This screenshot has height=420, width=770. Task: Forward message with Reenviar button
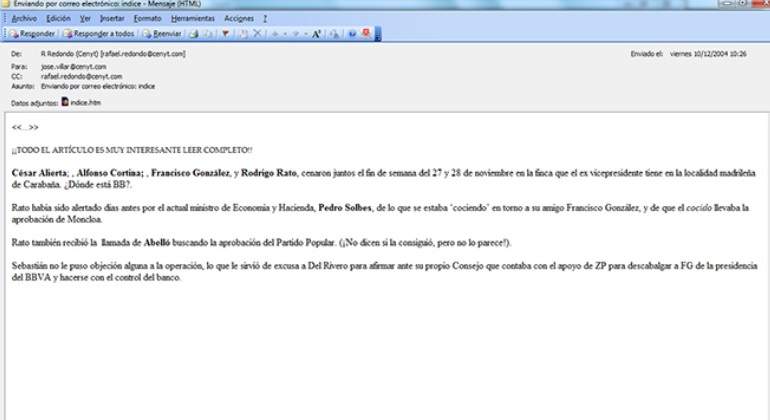(x=162, y=34)
